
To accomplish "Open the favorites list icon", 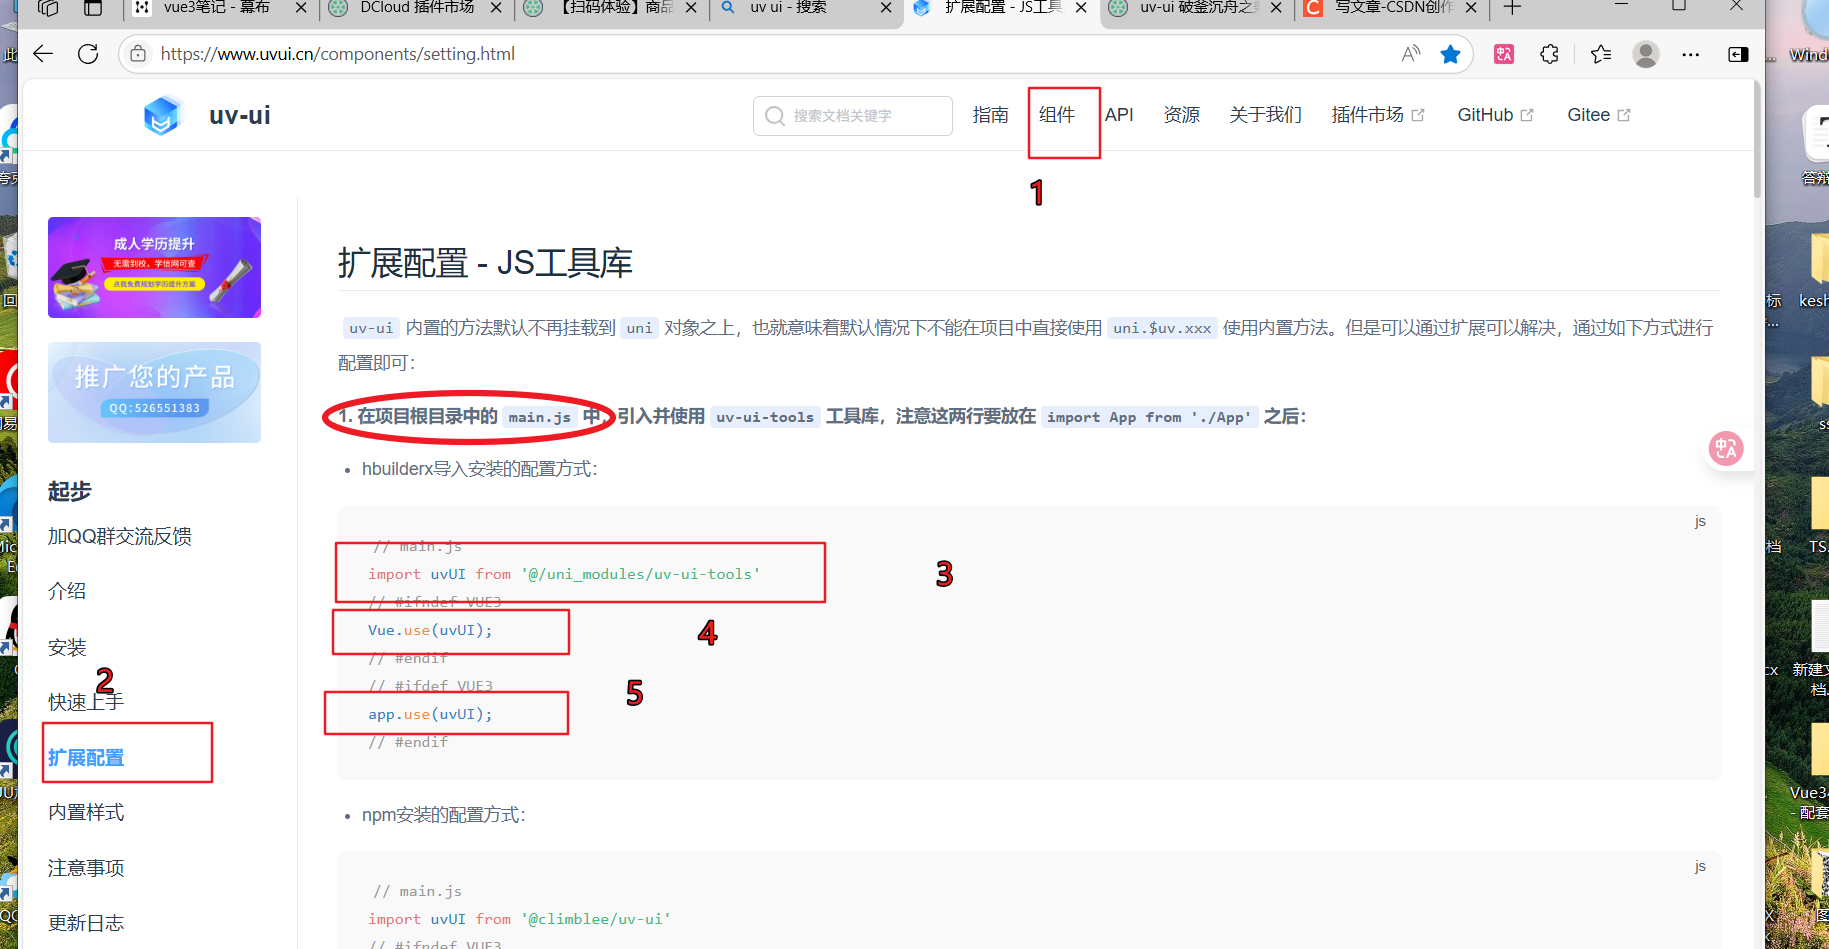I will (1600, 54).
